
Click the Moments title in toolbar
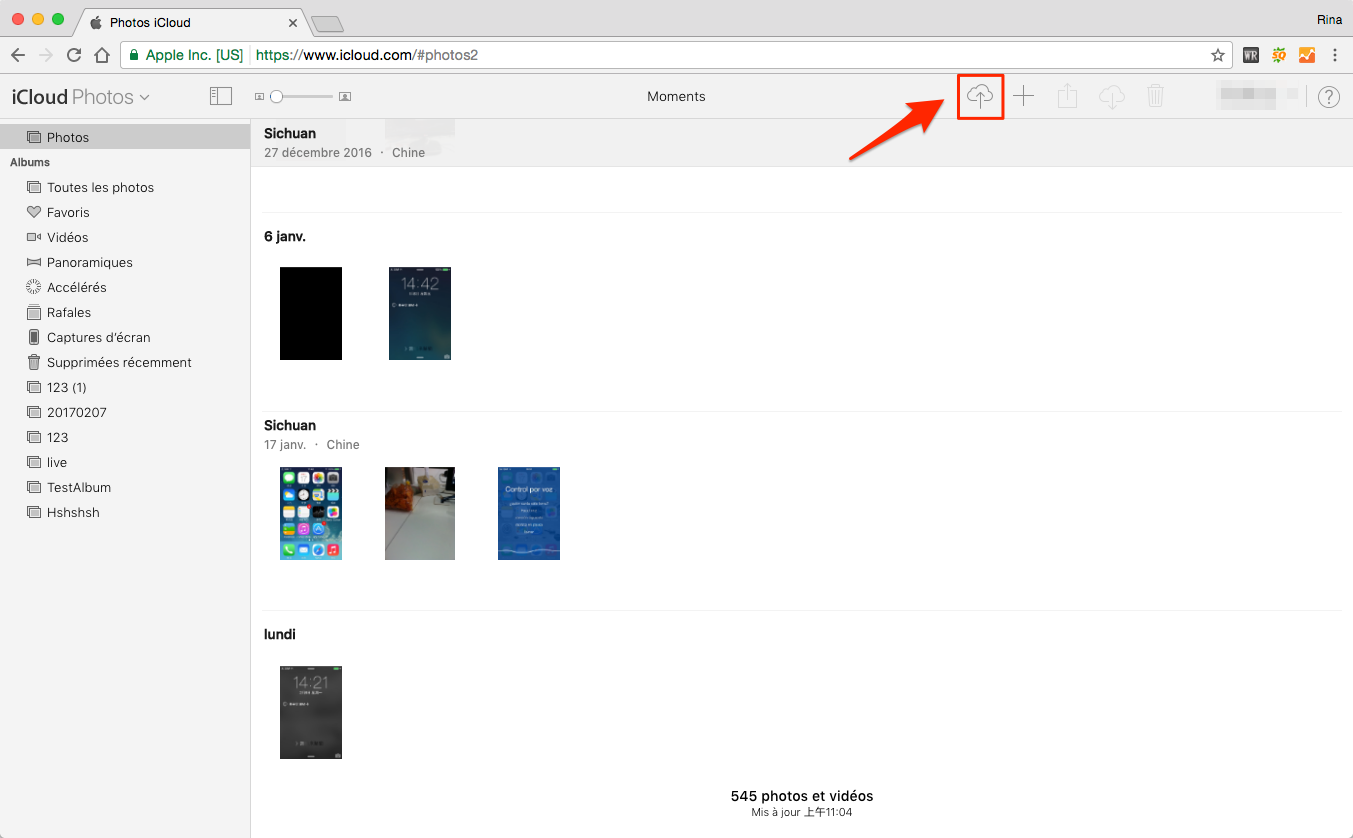click(x=676, y=97)
